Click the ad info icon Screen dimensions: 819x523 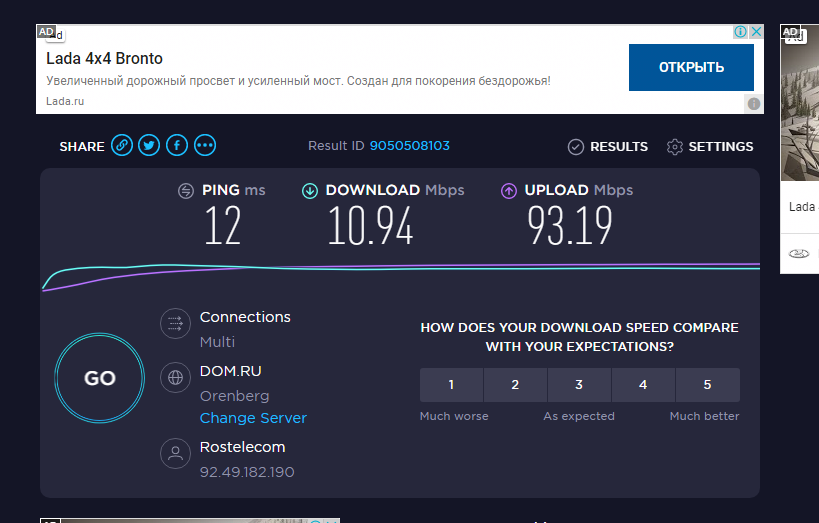(741, 32)
